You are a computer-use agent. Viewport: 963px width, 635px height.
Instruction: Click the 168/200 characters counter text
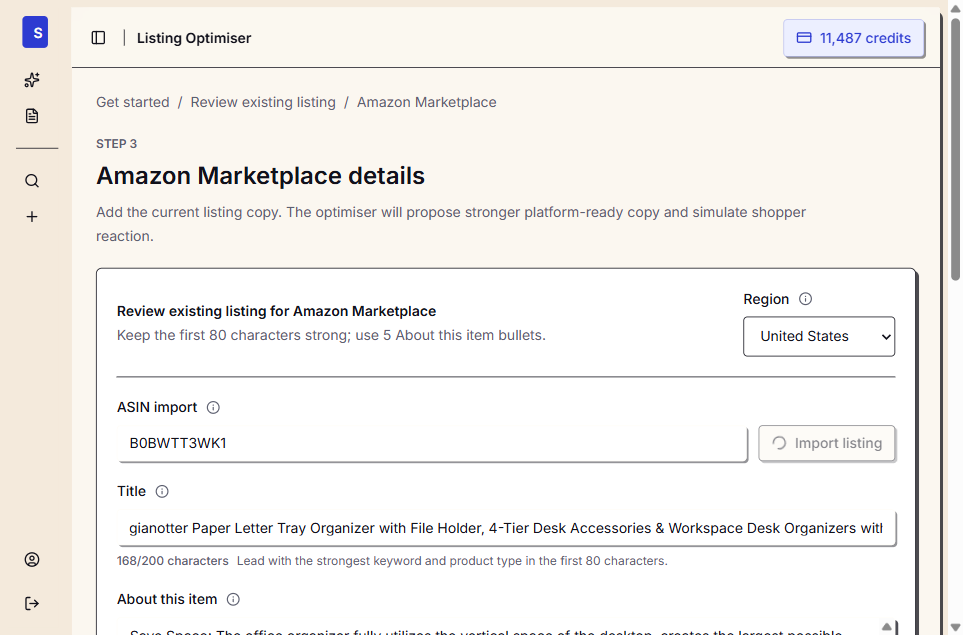pos(173,561)
